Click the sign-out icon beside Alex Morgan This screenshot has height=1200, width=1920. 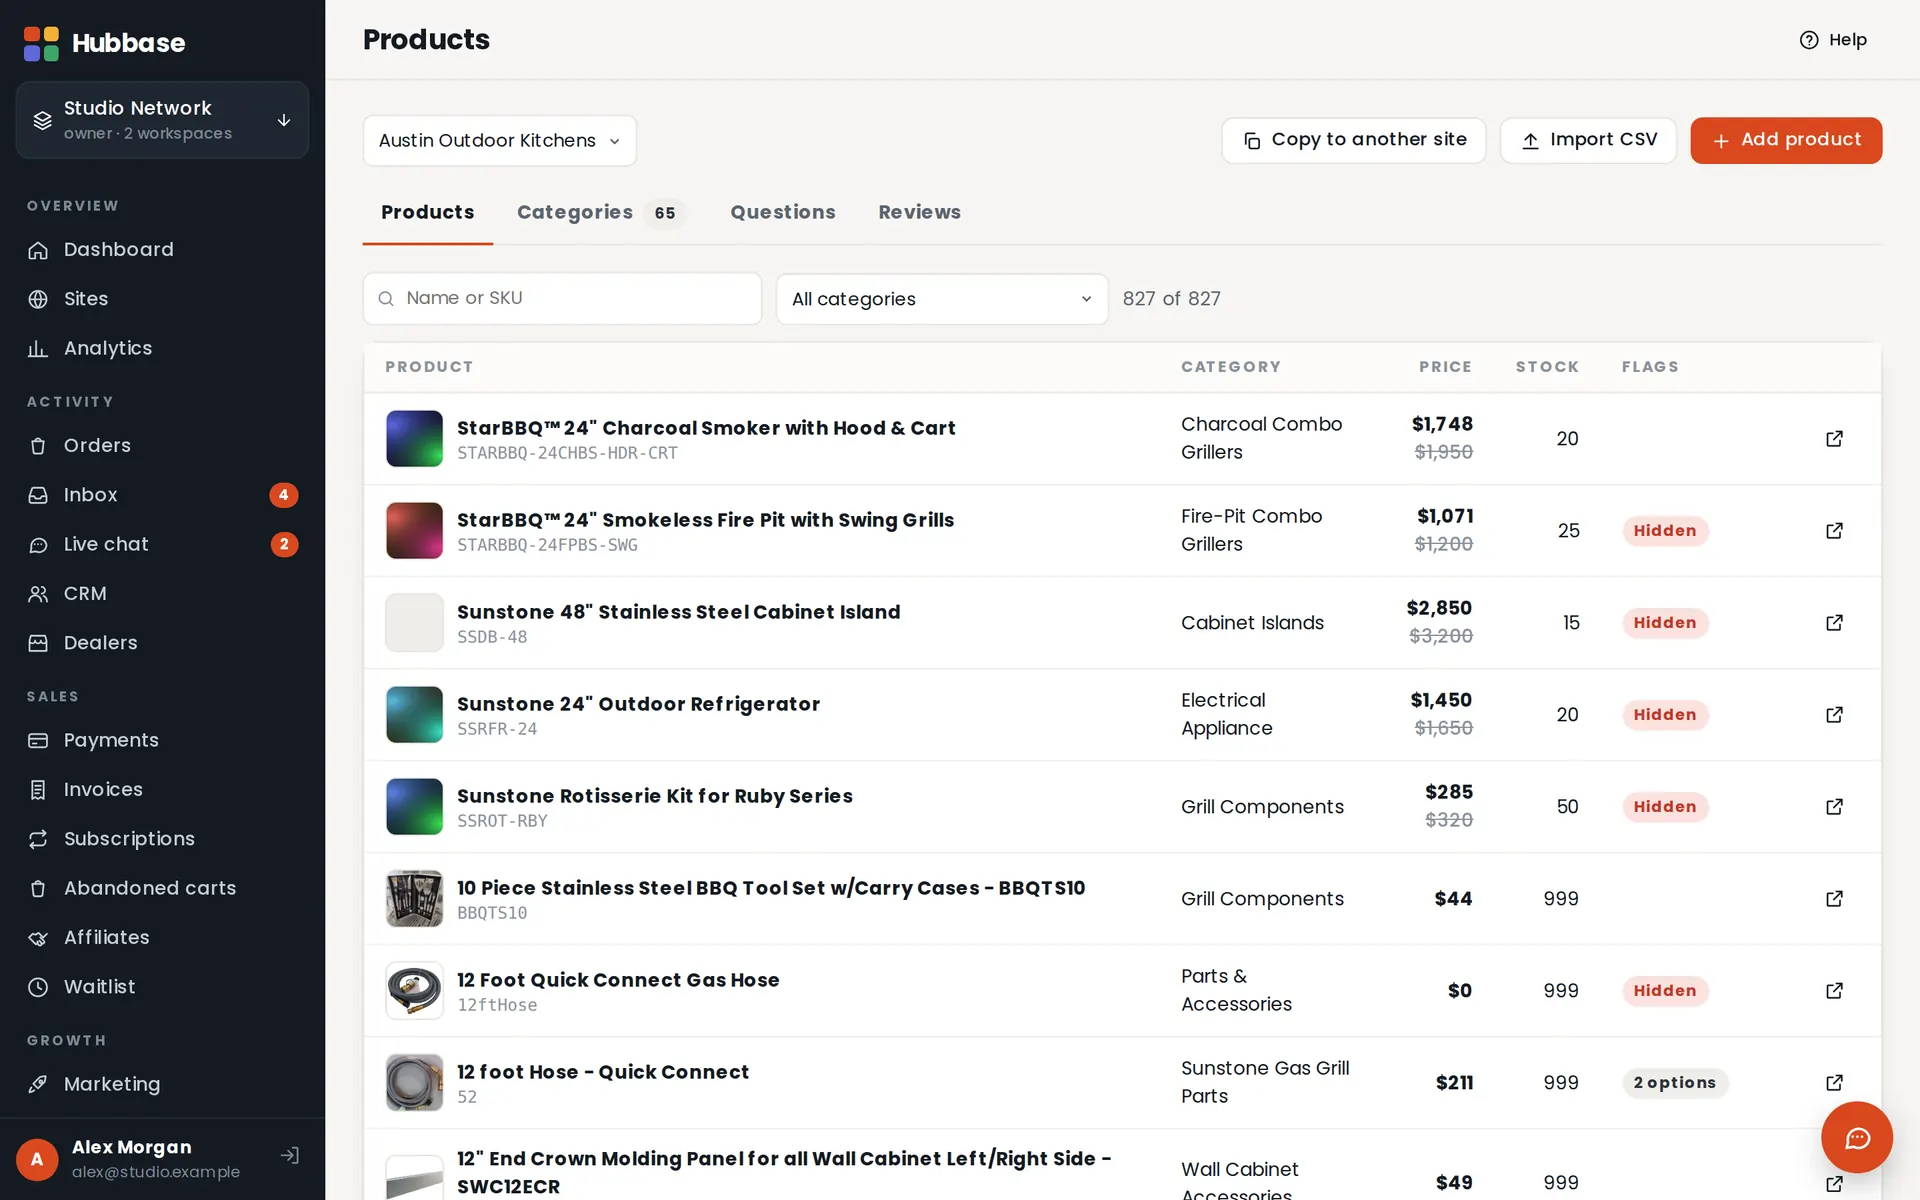click(x=290, y=1156)
